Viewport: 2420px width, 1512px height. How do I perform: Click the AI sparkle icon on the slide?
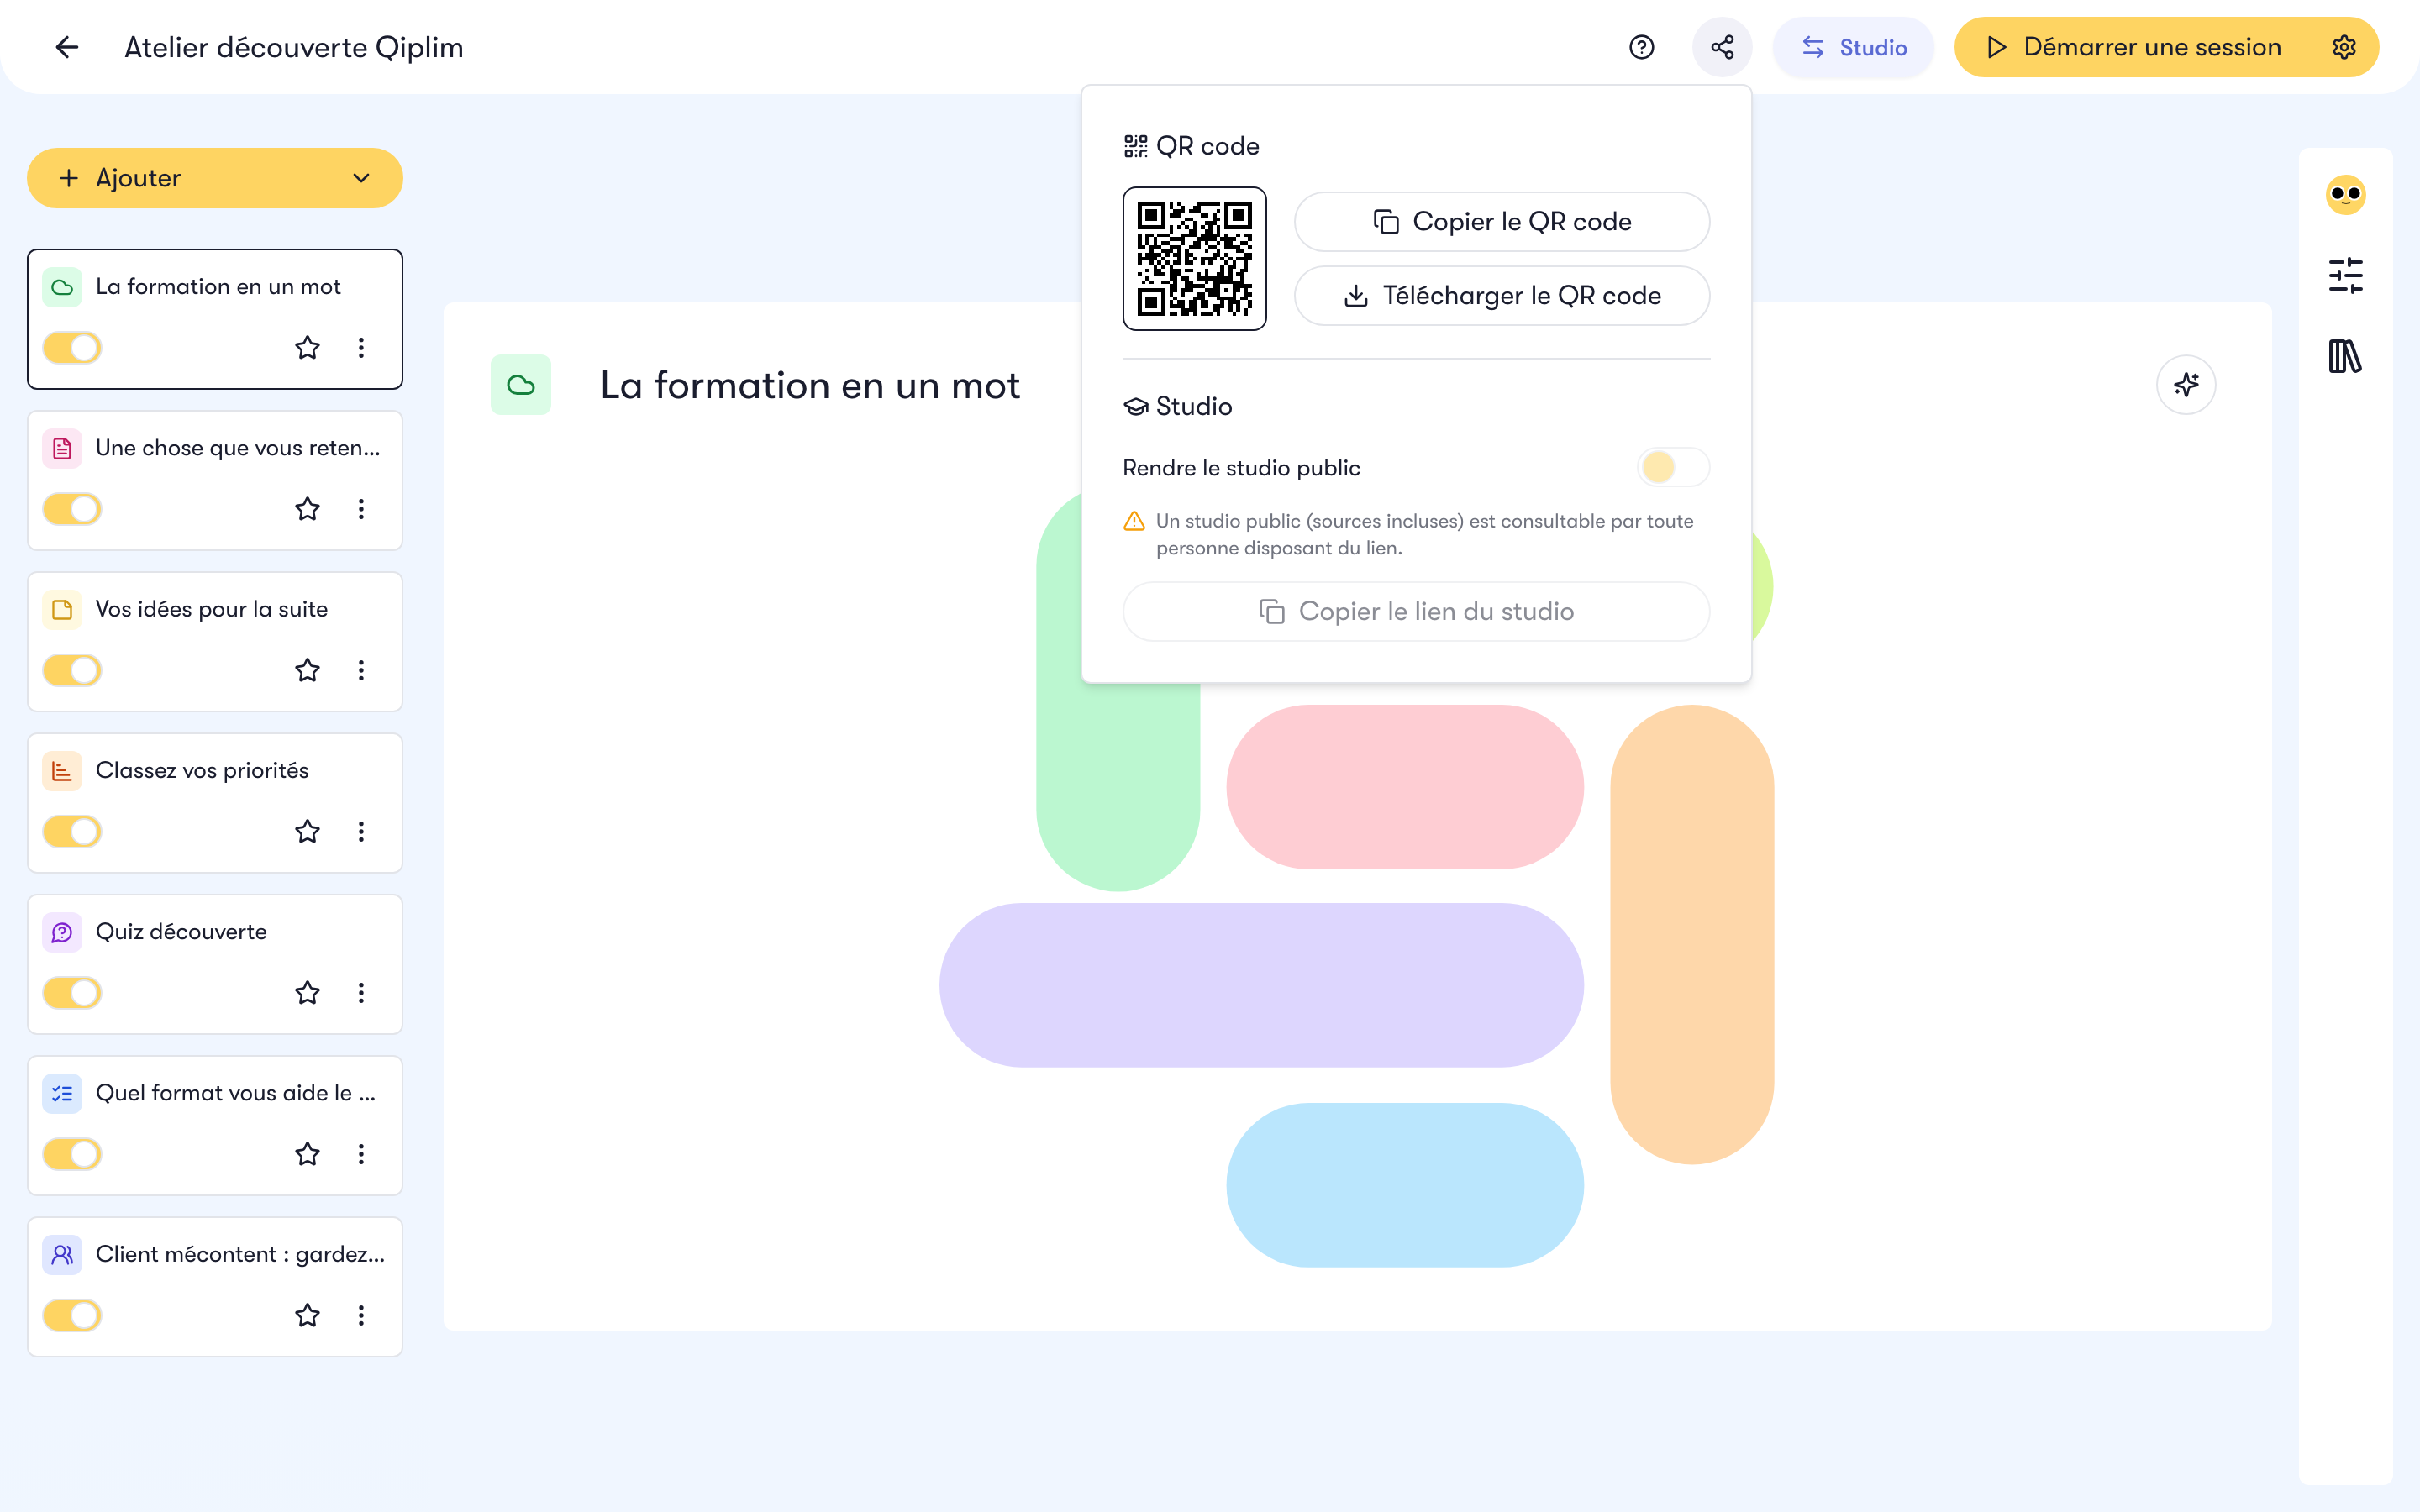click(2186, 385)
